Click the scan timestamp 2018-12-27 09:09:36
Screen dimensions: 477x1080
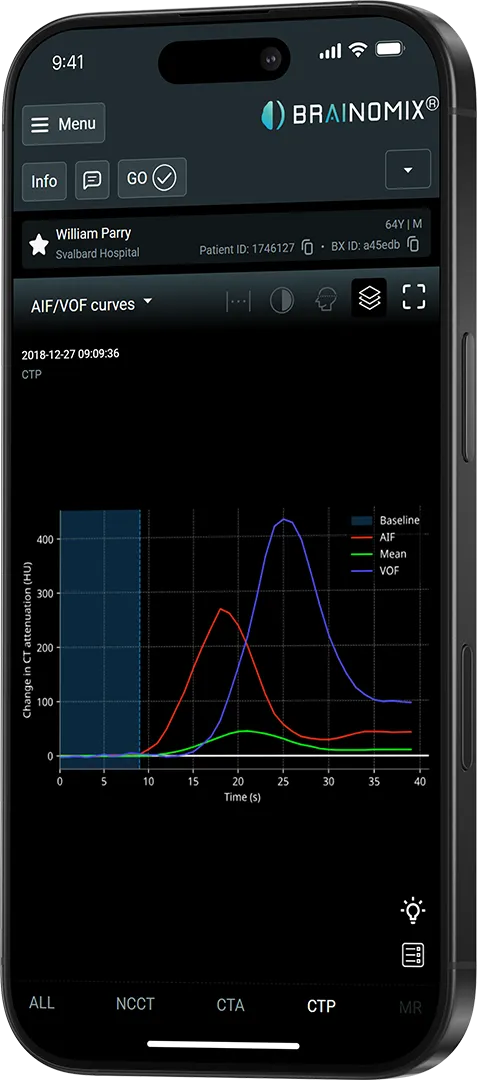pyautogui.click(x=70, y=355)
